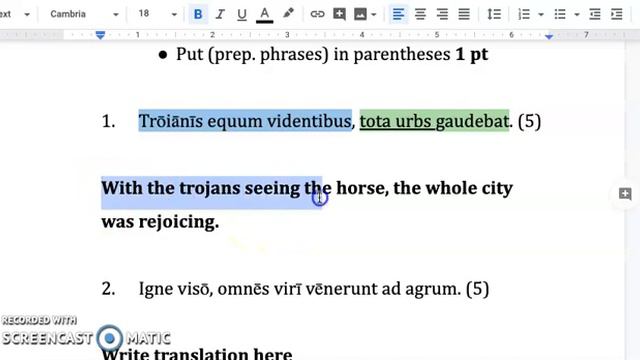Click the insert image icon
640x360 pixels.
point(360,14)
